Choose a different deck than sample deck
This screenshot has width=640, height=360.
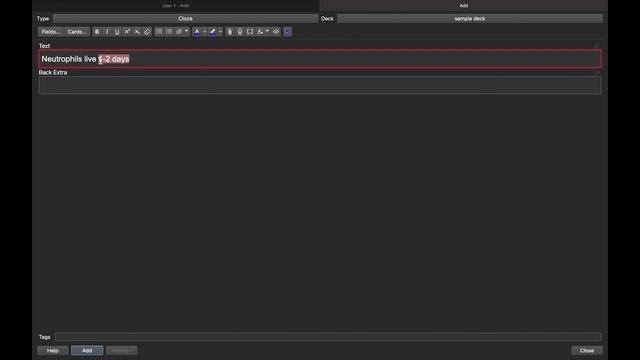[469, 19]
